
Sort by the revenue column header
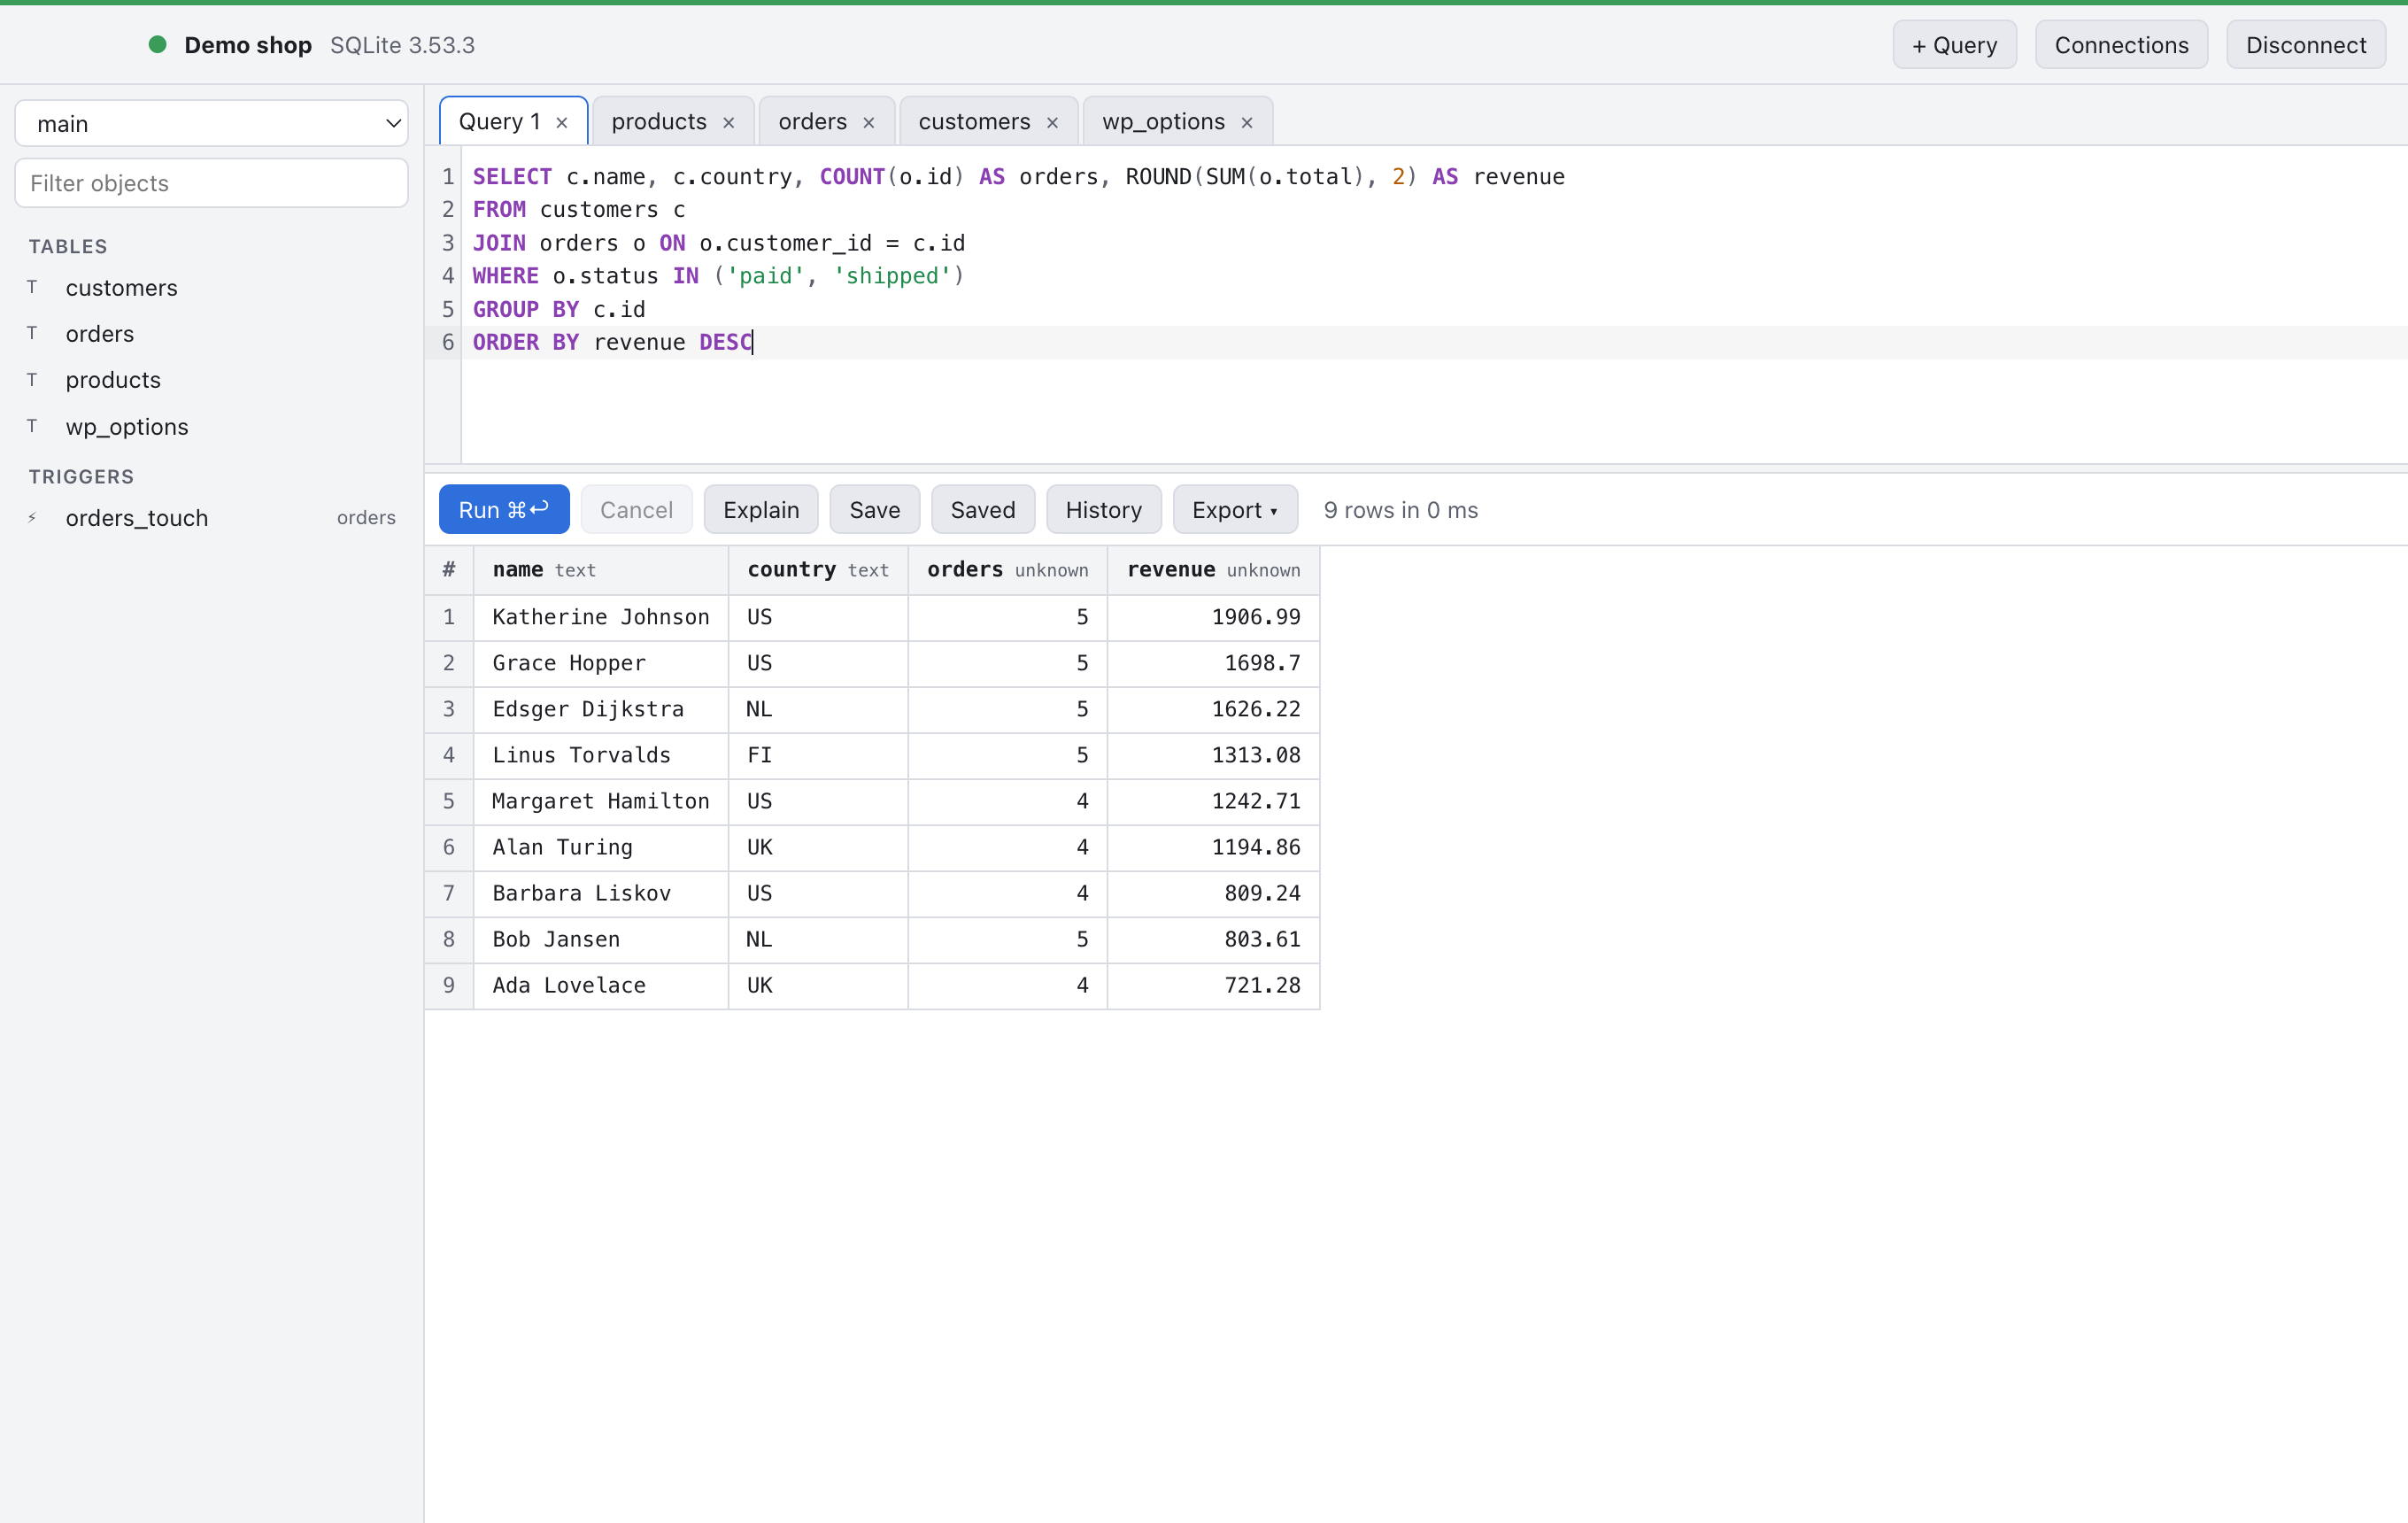[1213, 570]
